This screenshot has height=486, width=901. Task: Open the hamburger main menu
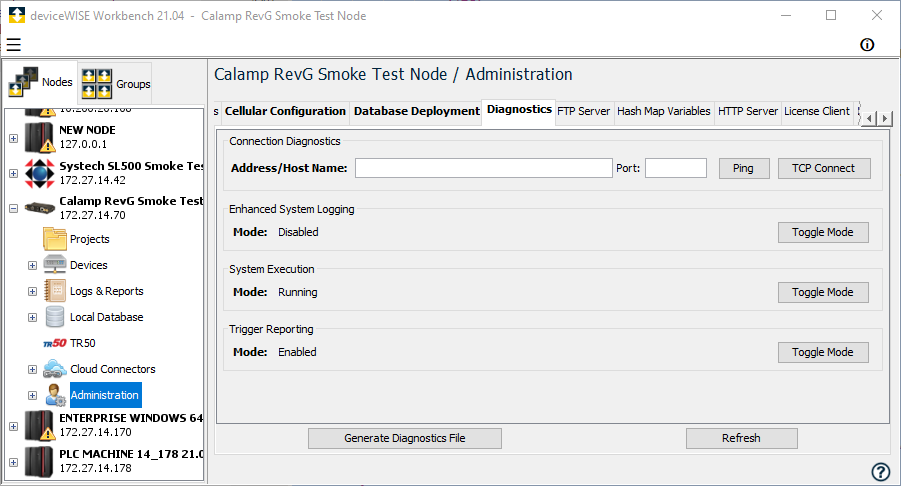13,45
